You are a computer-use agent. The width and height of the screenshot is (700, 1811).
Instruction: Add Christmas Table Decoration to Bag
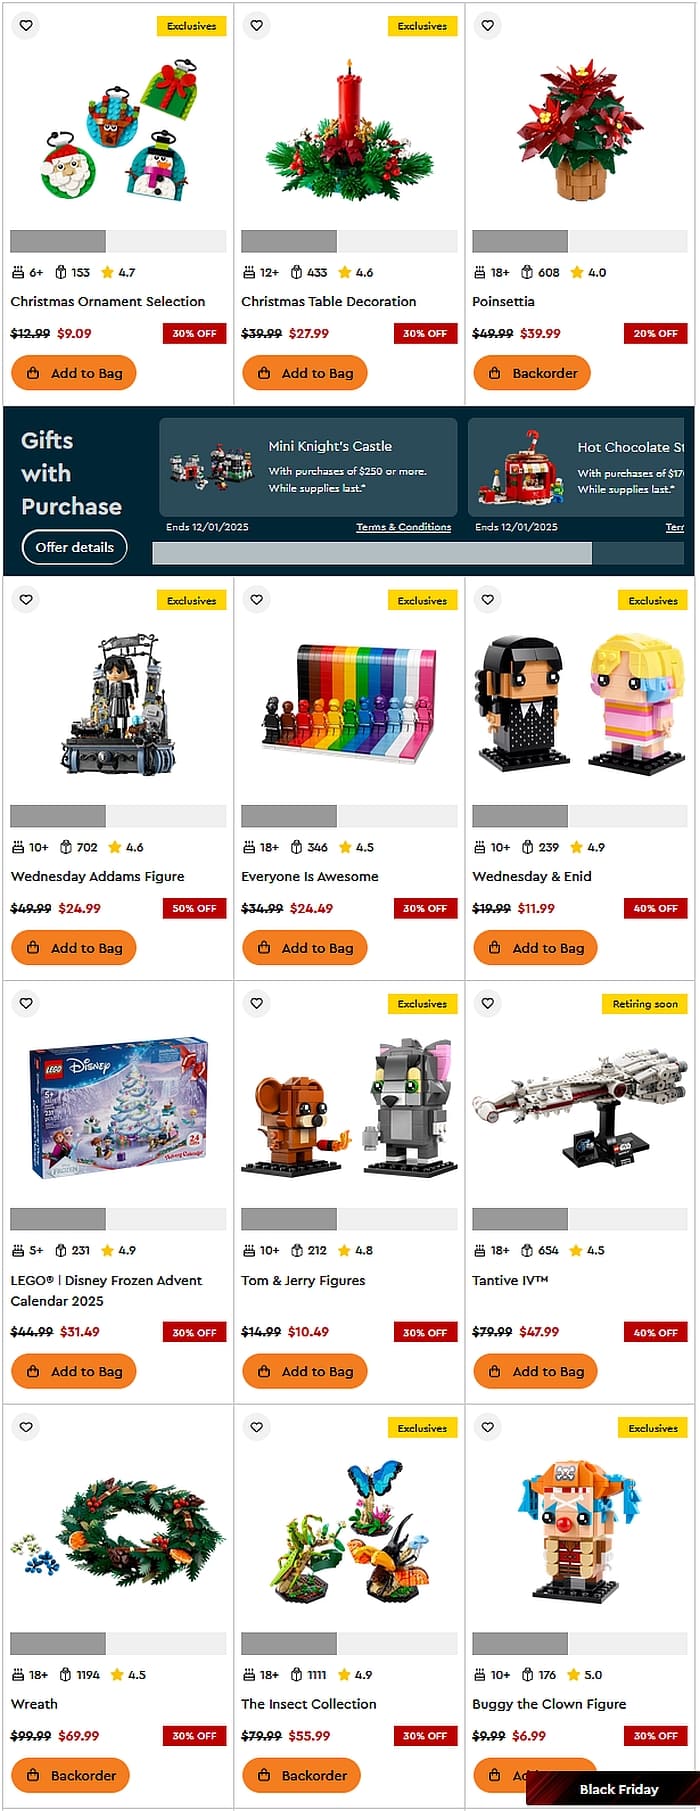(x=304, y=373)
